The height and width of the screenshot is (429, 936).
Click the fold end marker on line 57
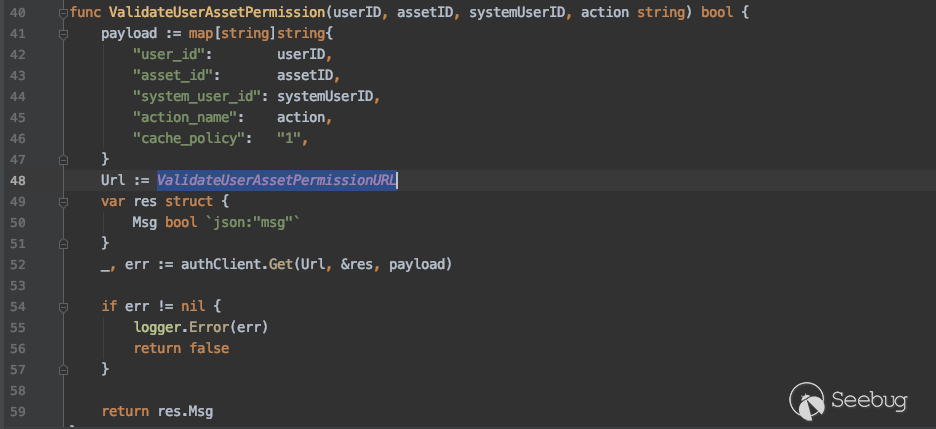point(64,369)
